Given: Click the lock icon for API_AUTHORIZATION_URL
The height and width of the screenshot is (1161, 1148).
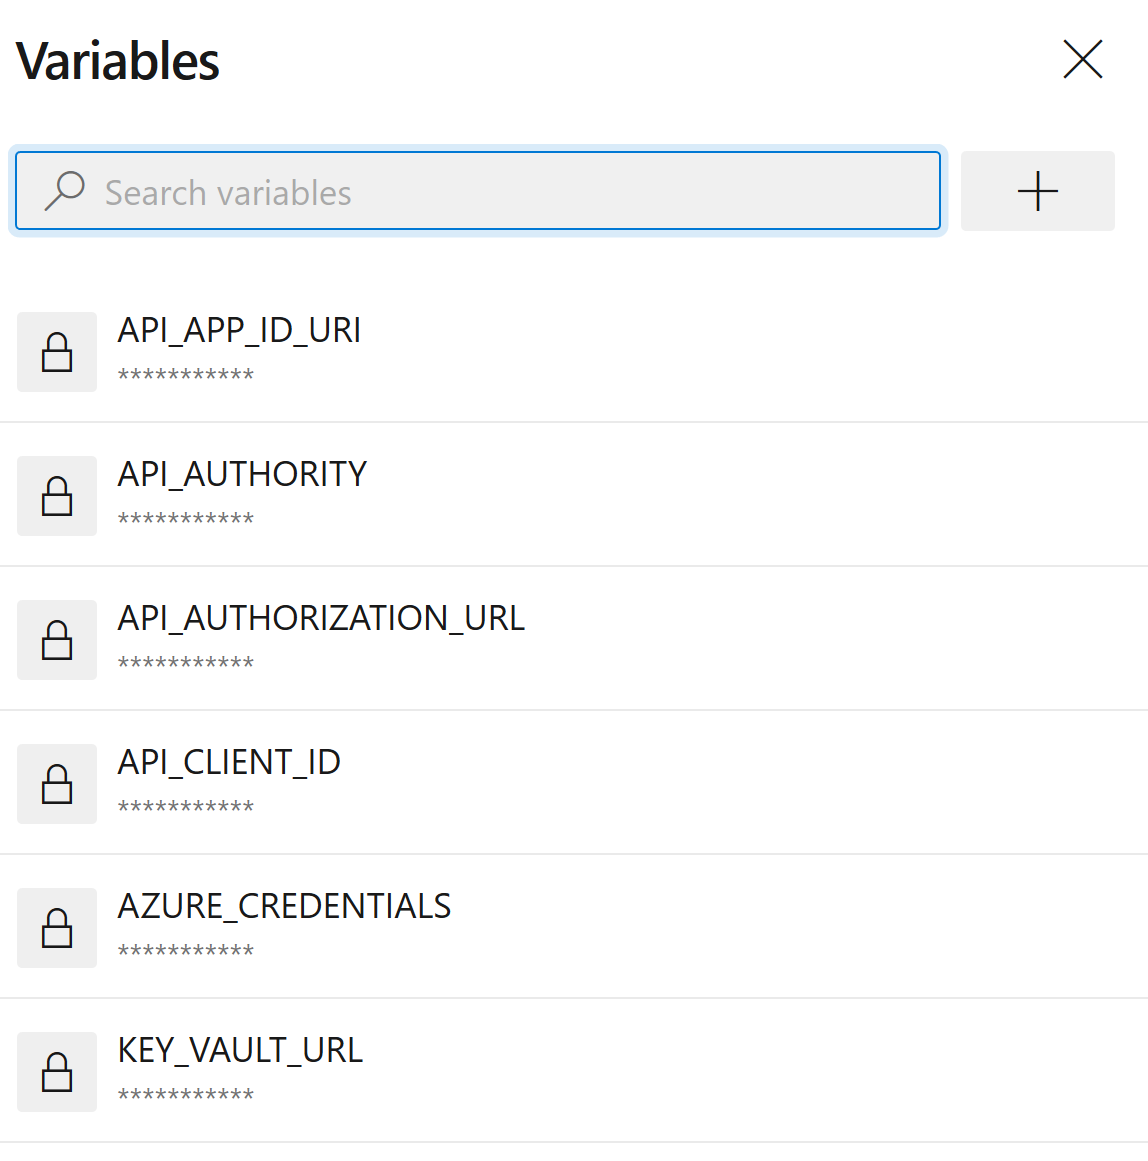Looking at the screenshot, I should pos(57,640).
